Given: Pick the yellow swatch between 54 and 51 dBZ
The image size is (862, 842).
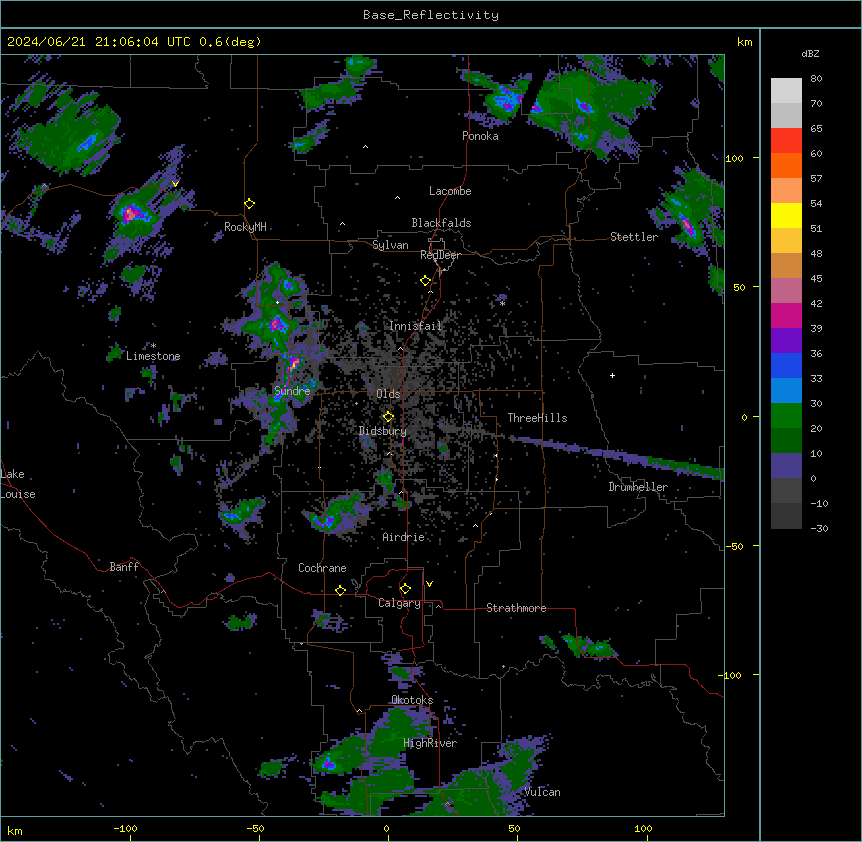Looking at the screenshot, I should (786, 215).
